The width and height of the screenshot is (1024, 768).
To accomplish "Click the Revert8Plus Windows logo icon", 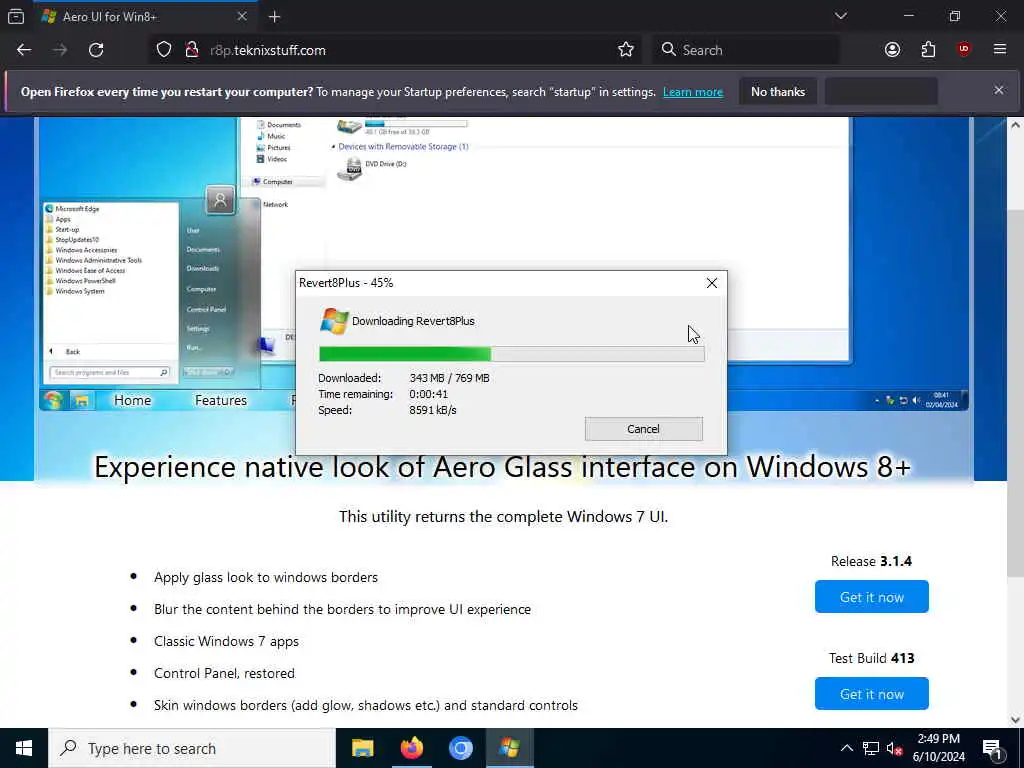I will (x=334, y=321).
